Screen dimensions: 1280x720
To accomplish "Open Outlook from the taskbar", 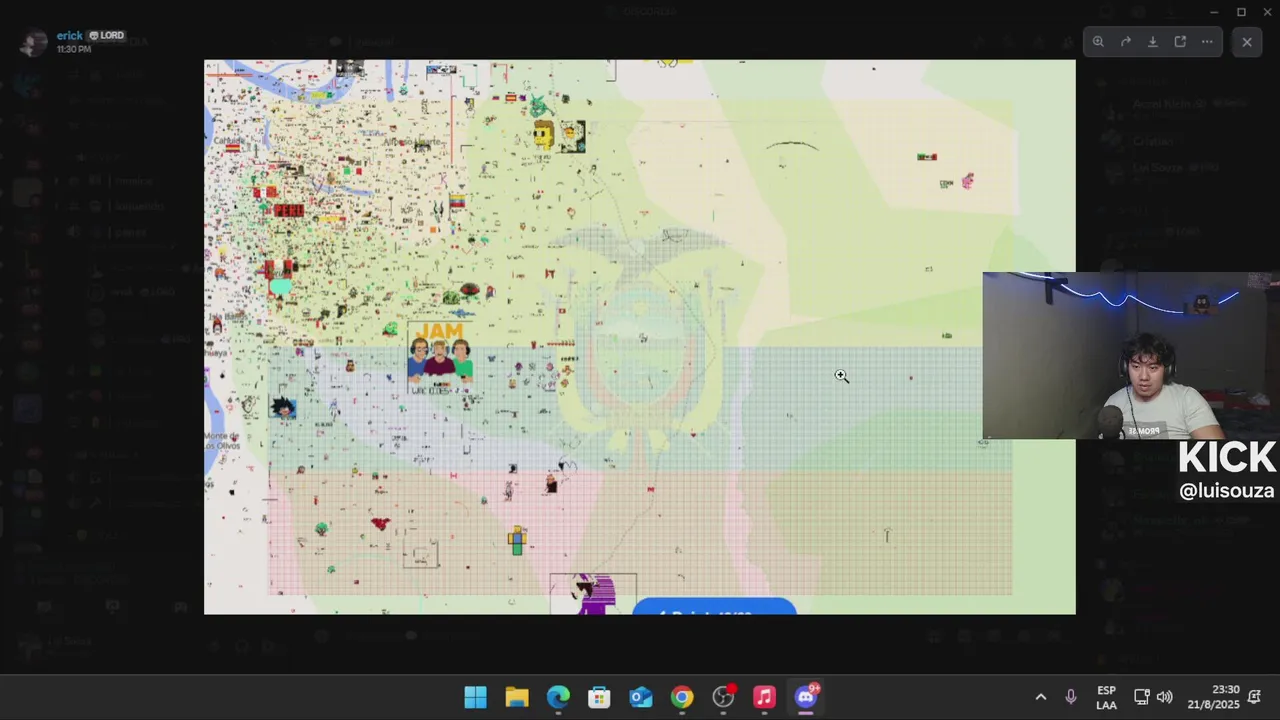I will pyautogui.click(x=641, y=697).
